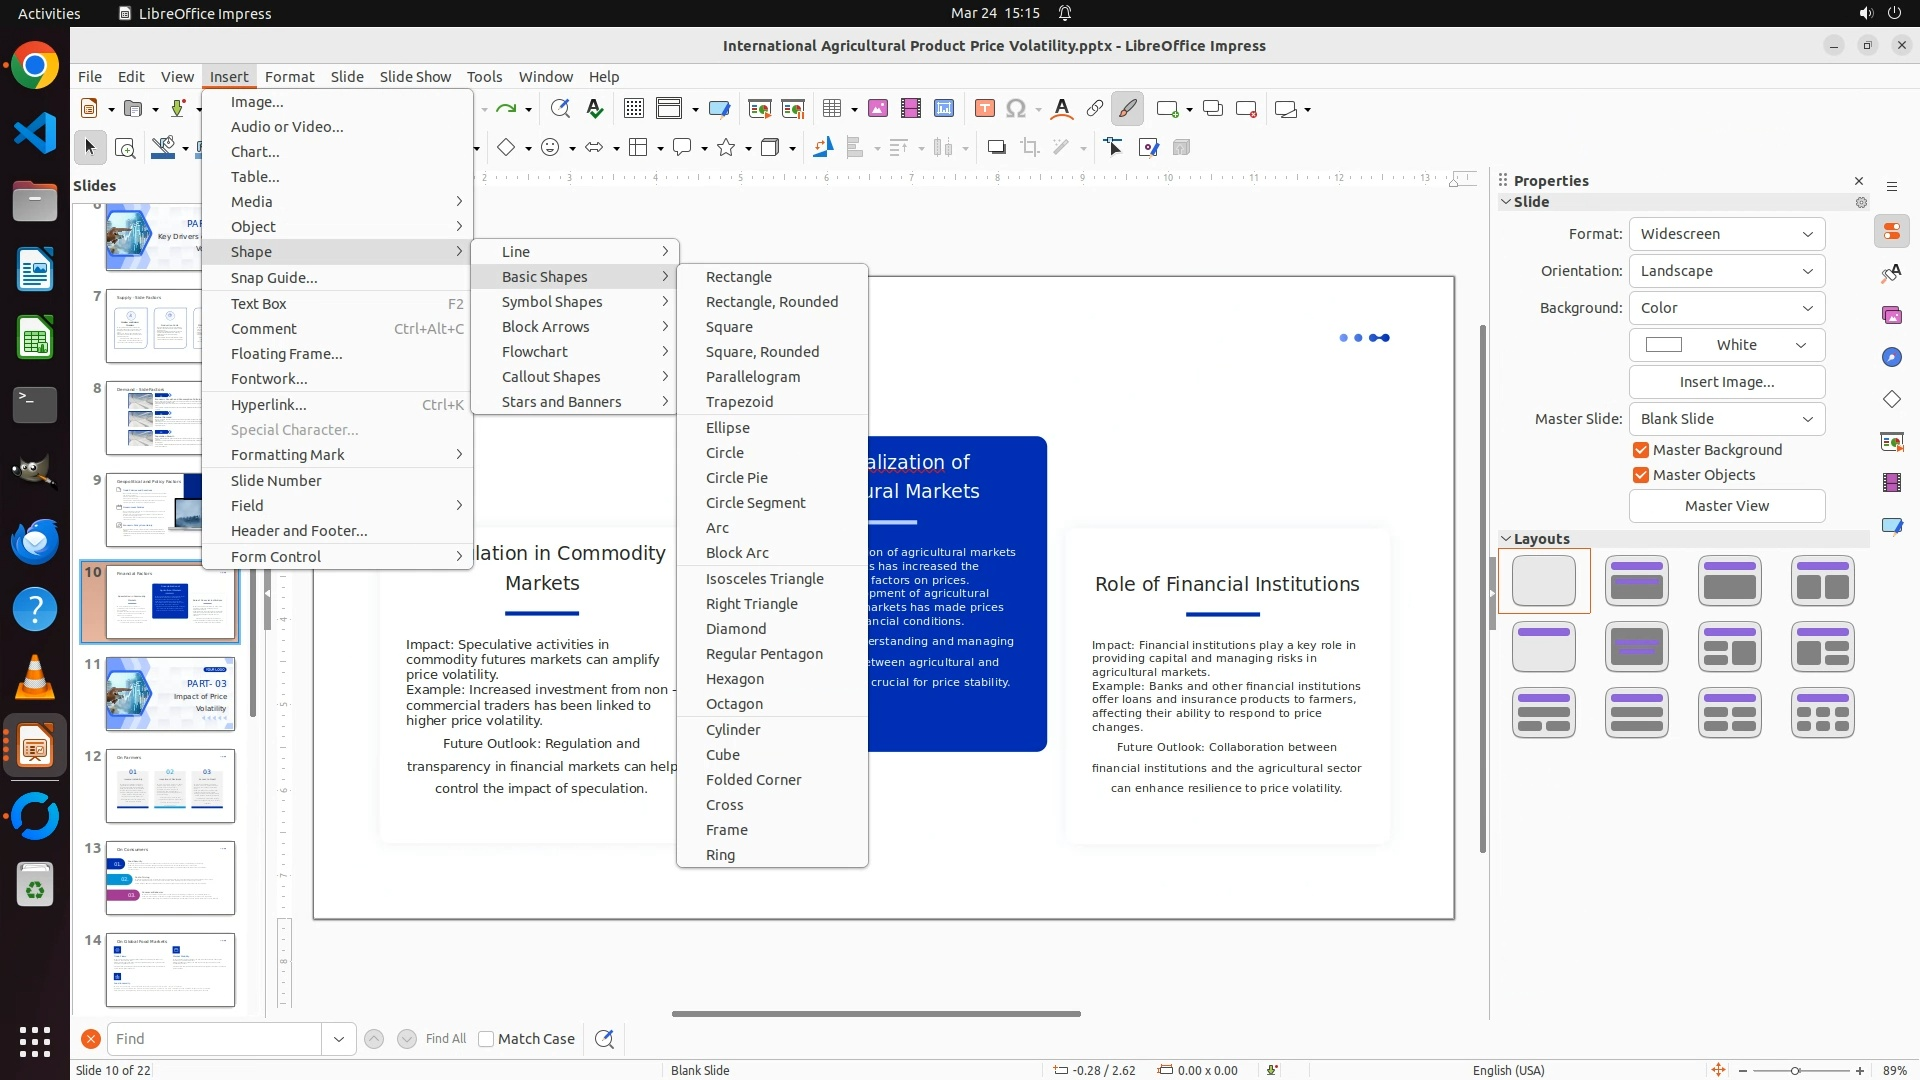Collapse the Layouts section expander
This screenshot has height=1080, width=1920.
tap(1506, 539)
